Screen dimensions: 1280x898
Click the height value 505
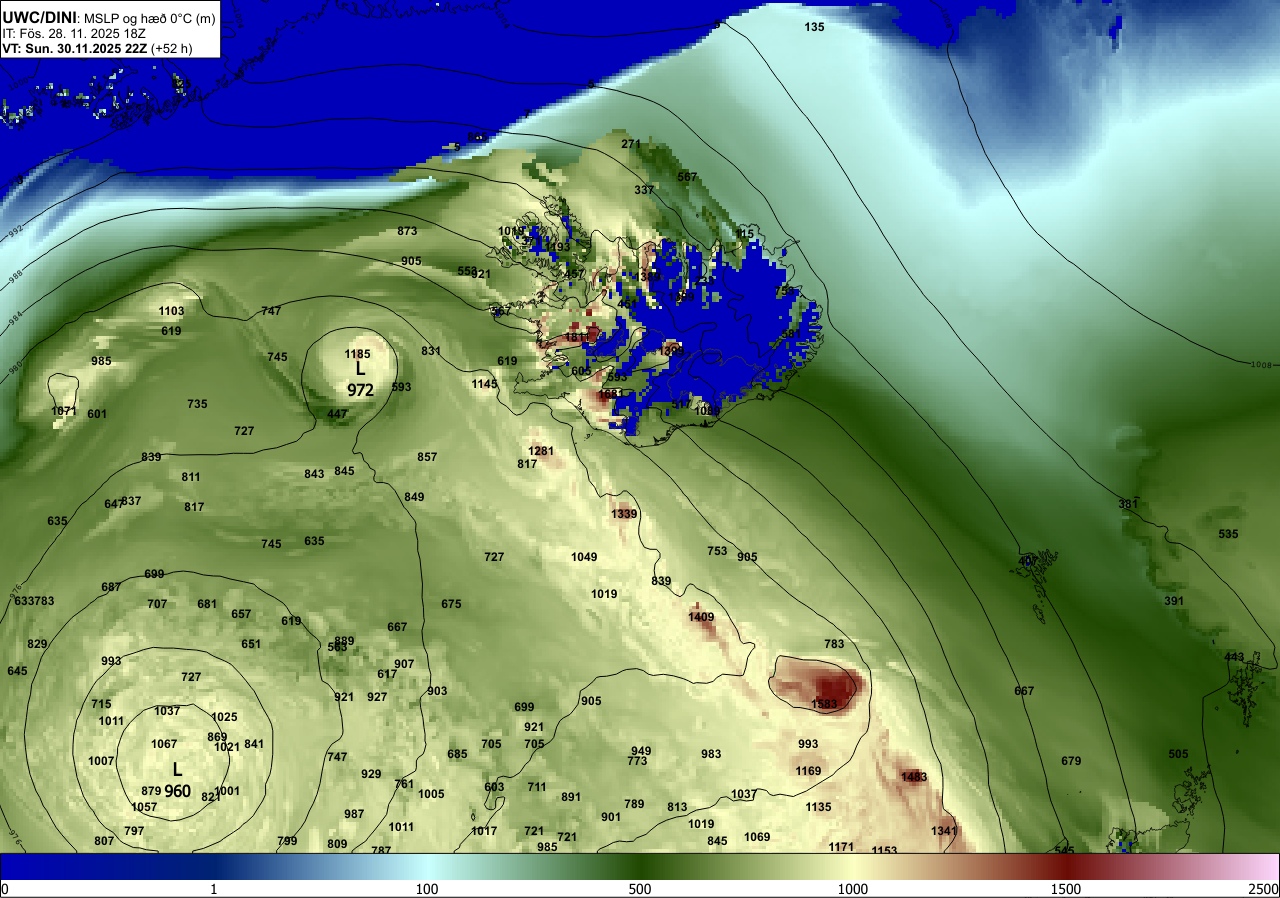(x=1178, y=754)
